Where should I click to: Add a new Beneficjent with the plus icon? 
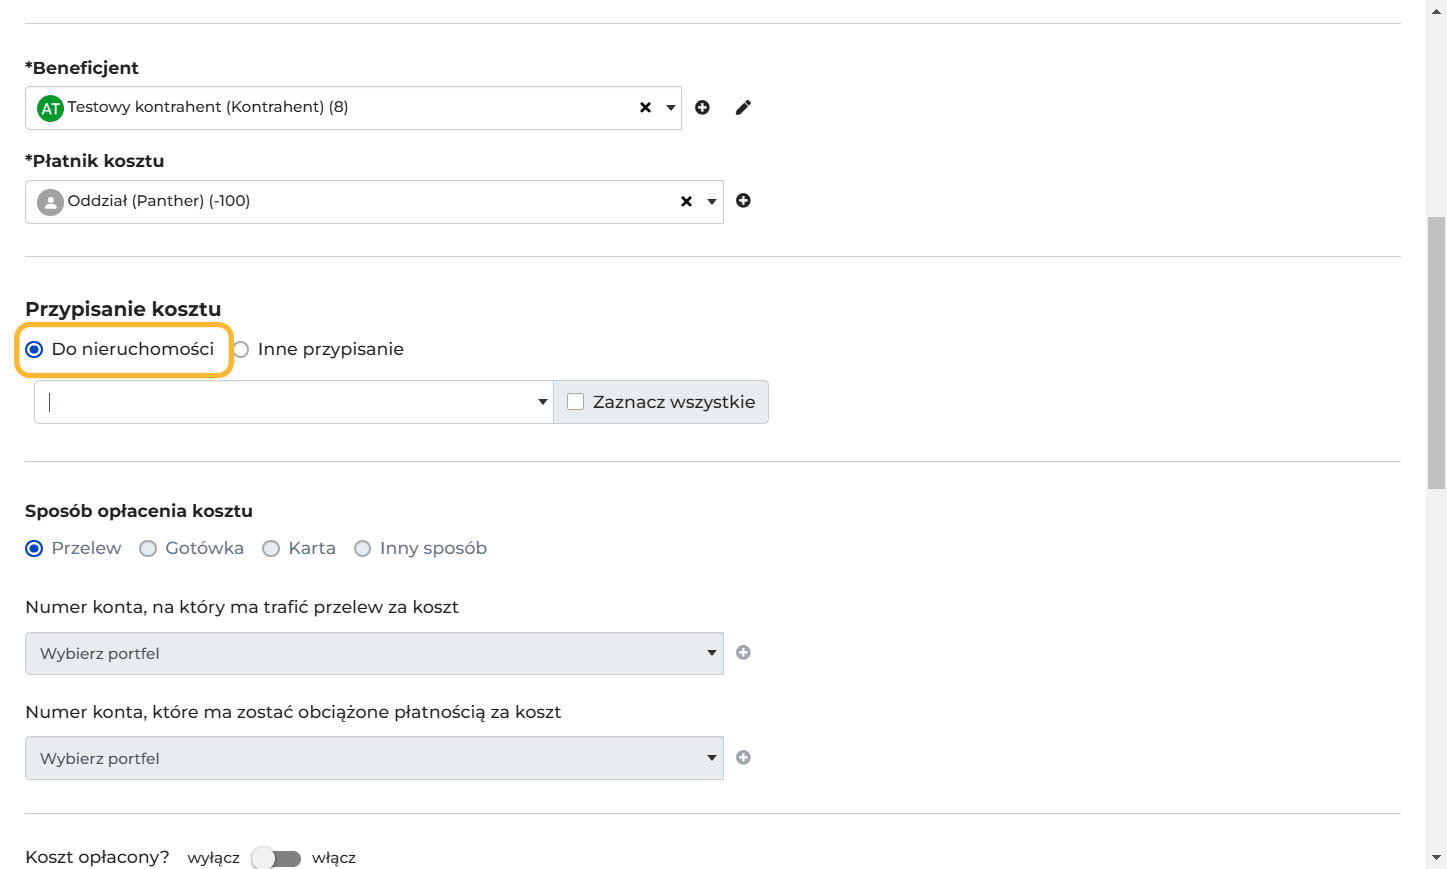coord(702,107)
